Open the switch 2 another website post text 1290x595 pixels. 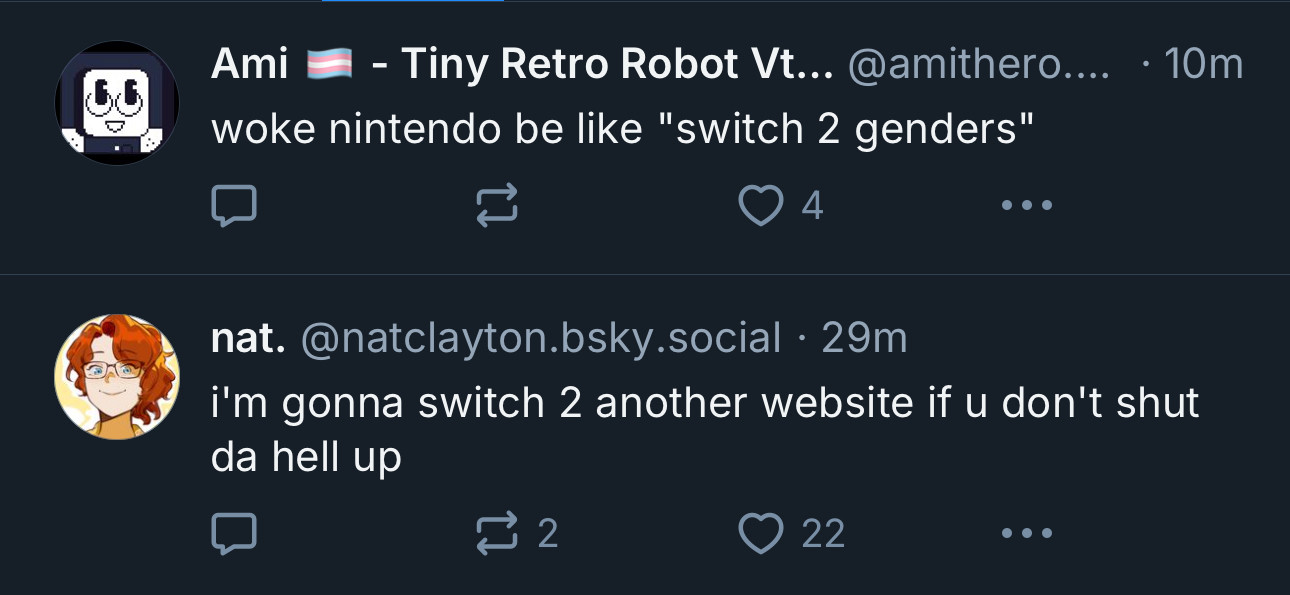(705, 430)
